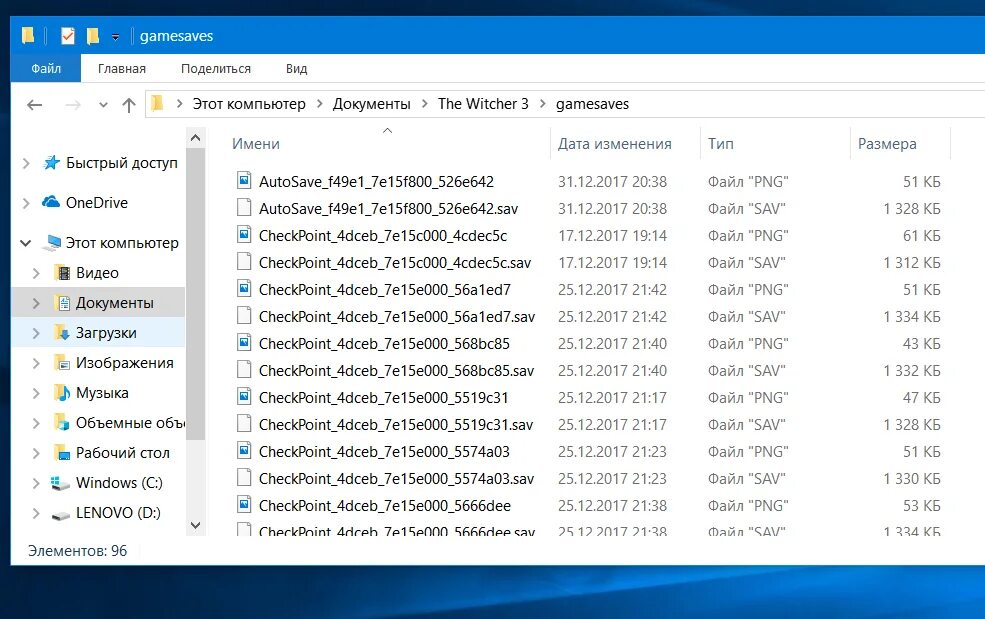Go back with the left arrow button

(x=35, y=105)
